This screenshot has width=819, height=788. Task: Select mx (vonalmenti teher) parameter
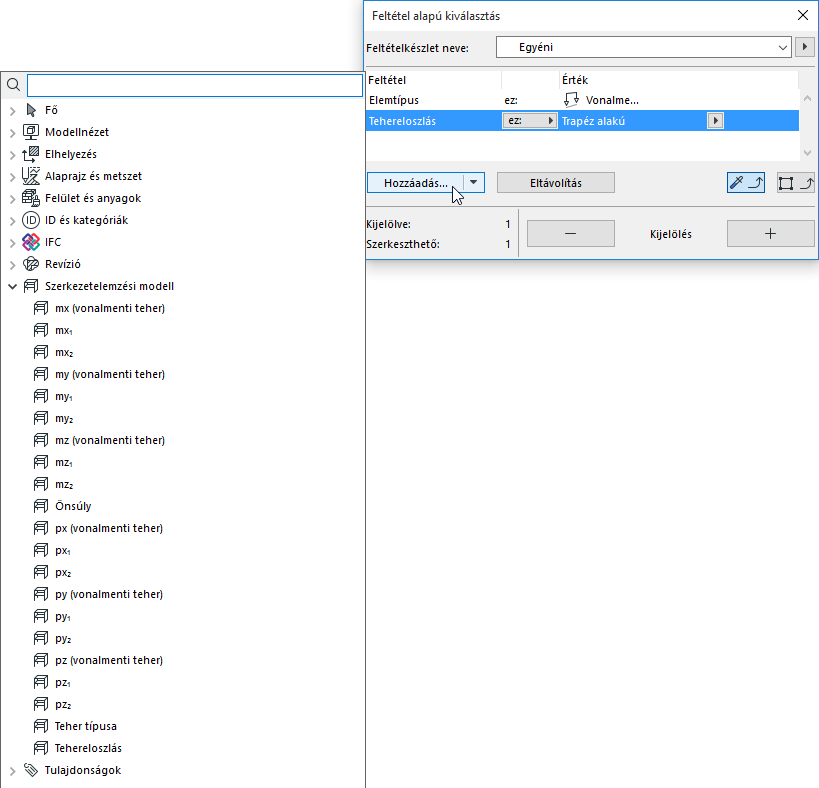tap(110, 308)
